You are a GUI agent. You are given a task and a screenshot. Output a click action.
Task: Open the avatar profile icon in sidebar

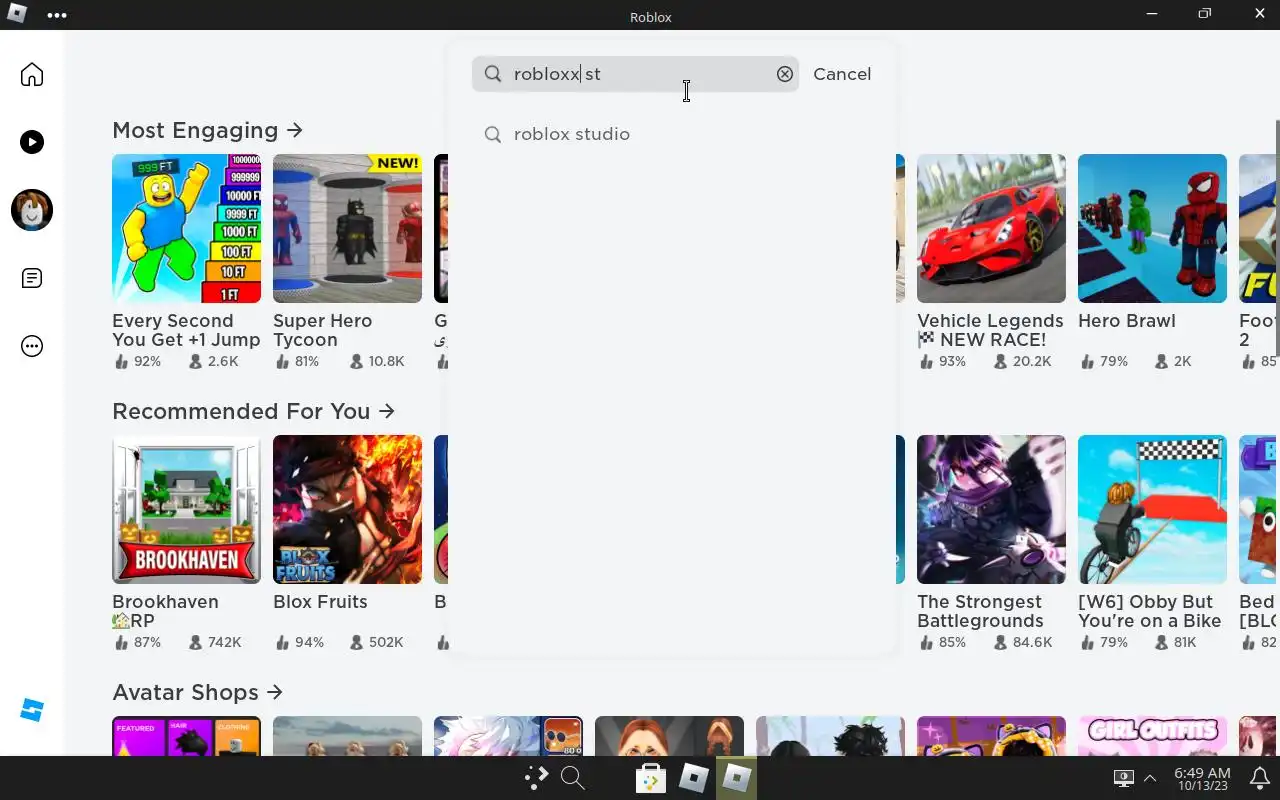click(32, 210)
